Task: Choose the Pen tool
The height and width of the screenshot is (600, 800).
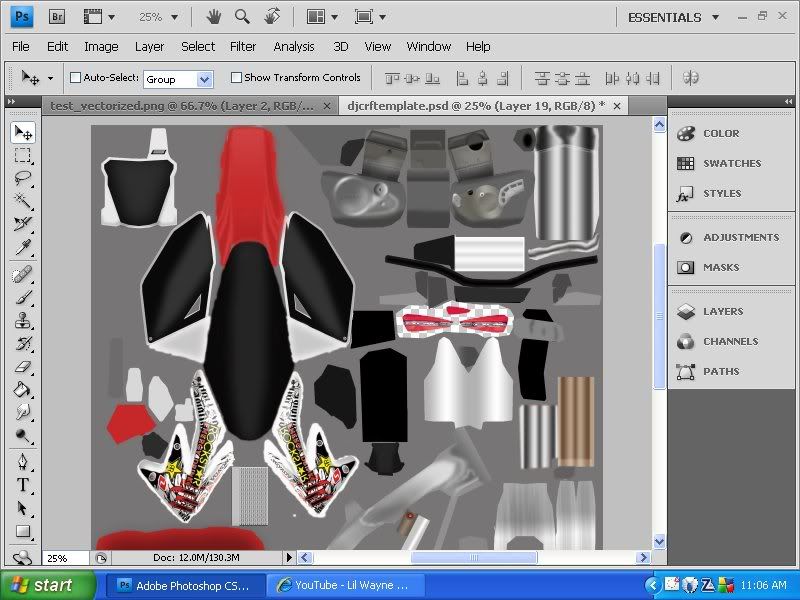Action: (x=23, y=461)
